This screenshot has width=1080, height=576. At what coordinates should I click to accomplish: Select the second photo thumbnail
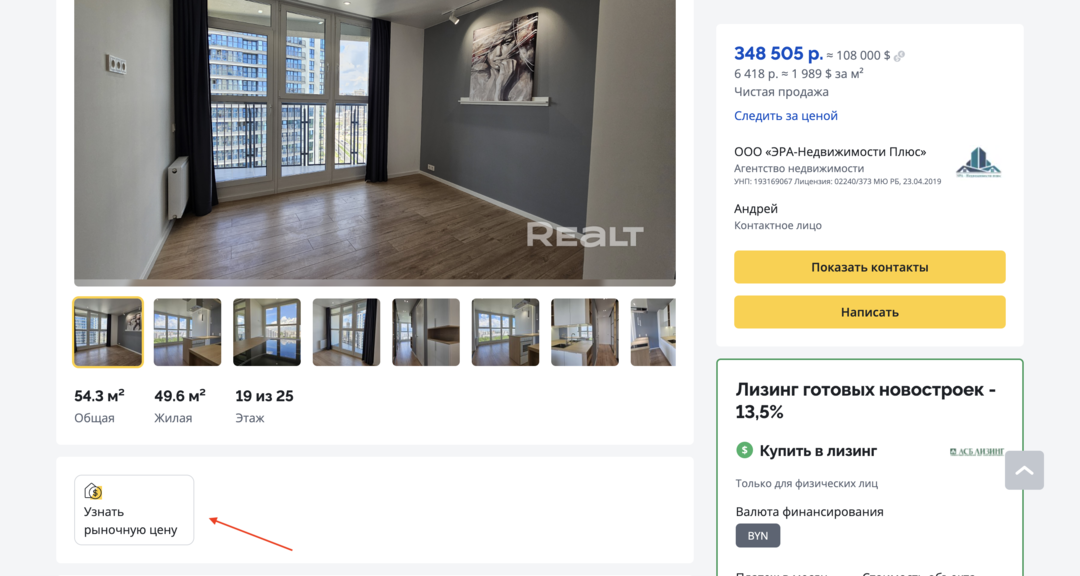pos(187,332)
